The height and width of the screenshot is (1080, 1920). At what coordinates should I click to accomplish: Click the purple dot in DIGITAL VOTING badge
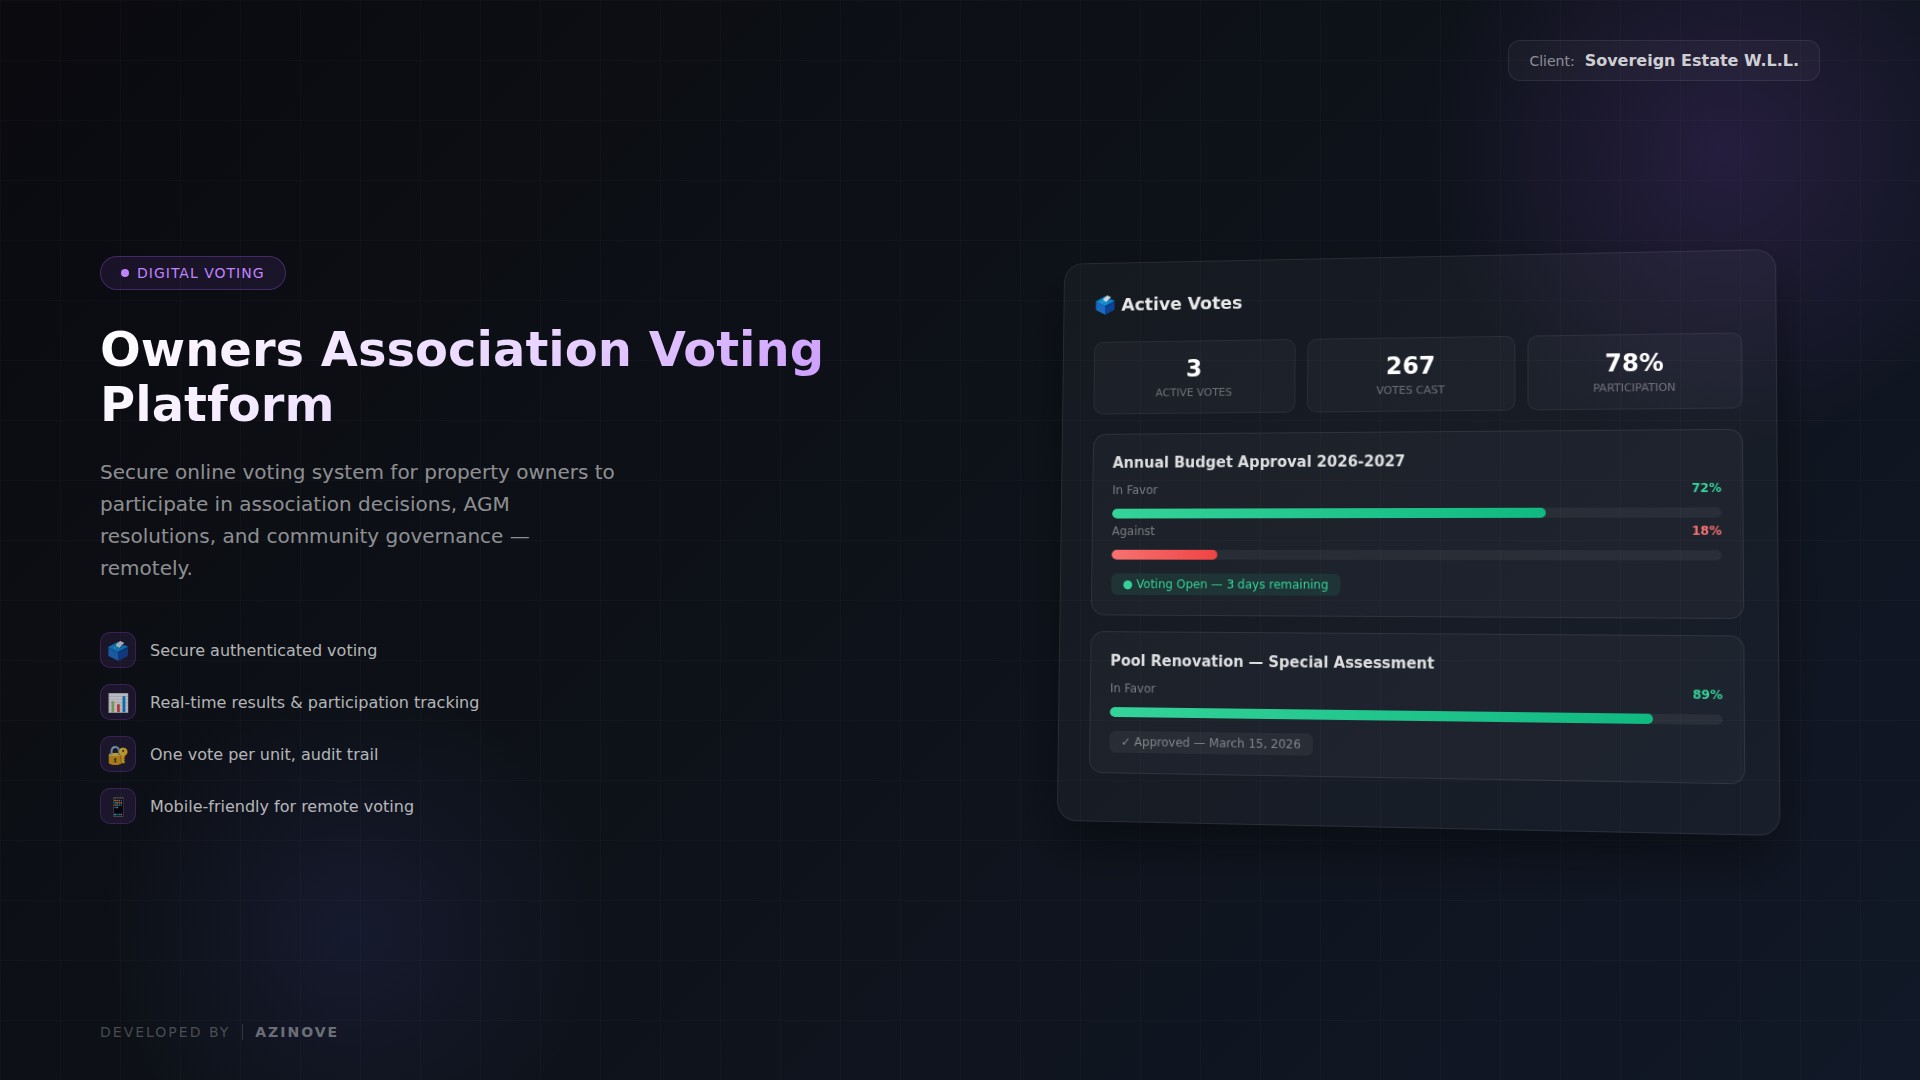tap(124, 272)
